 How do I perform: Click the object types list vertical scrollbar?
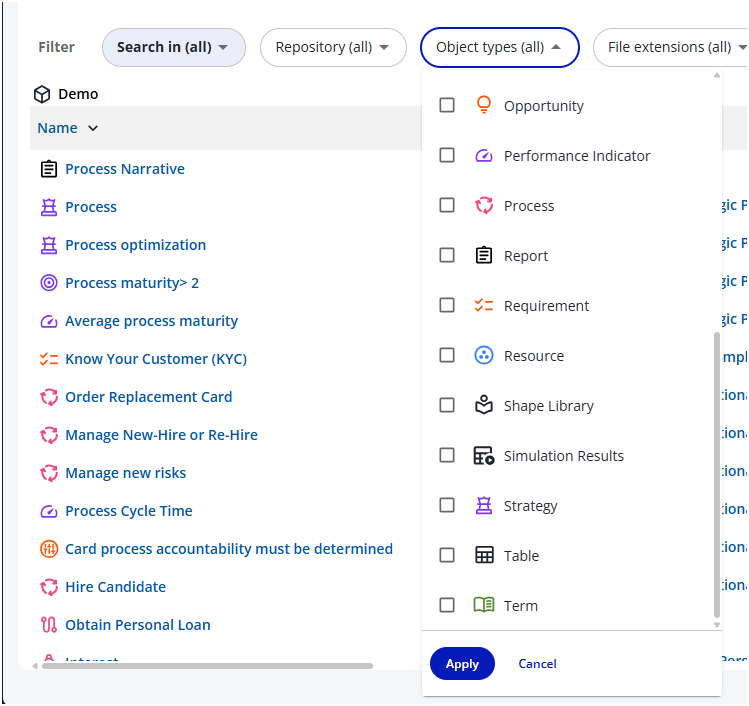point(716,475)
